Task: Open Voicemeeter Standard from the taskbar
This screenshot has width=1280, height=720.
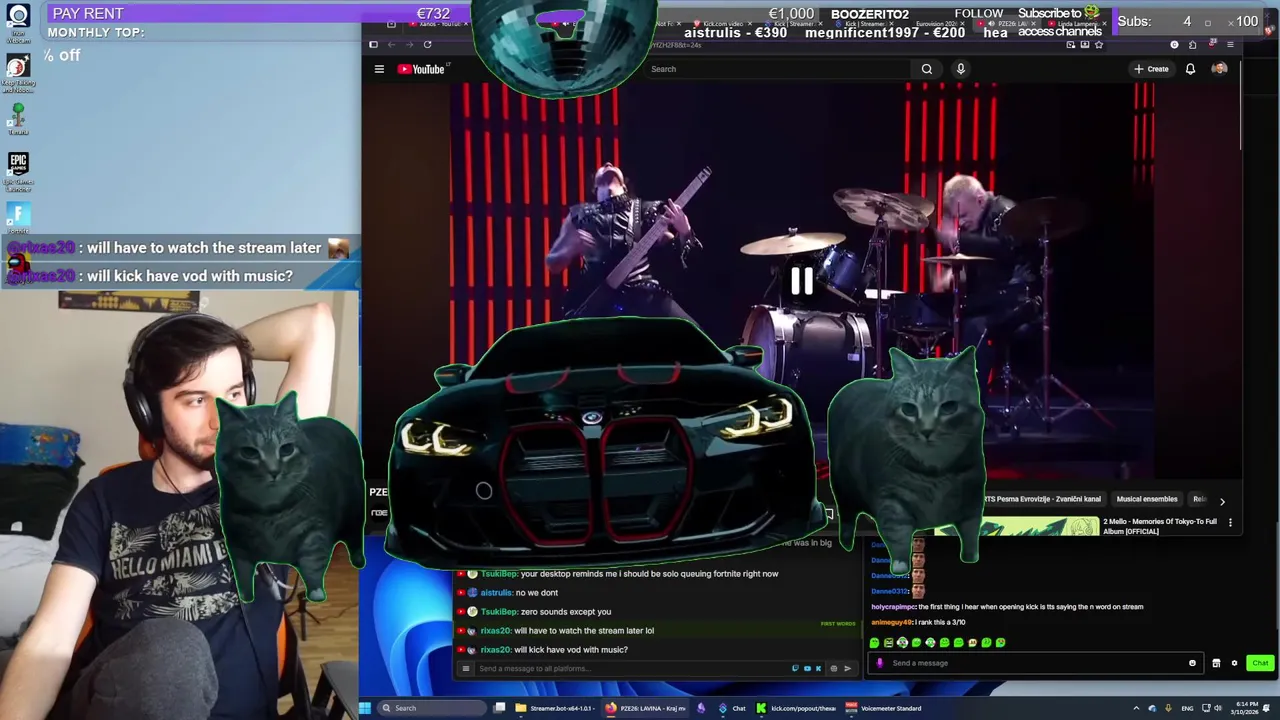Action: tap(885, 708)
